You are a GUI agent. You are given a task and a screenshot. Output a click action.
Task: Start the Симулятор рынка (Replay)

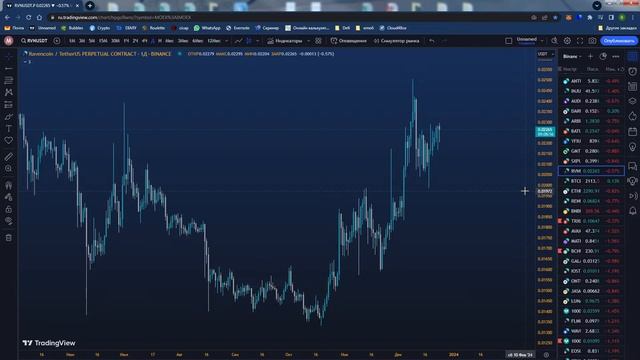point(396,41)
